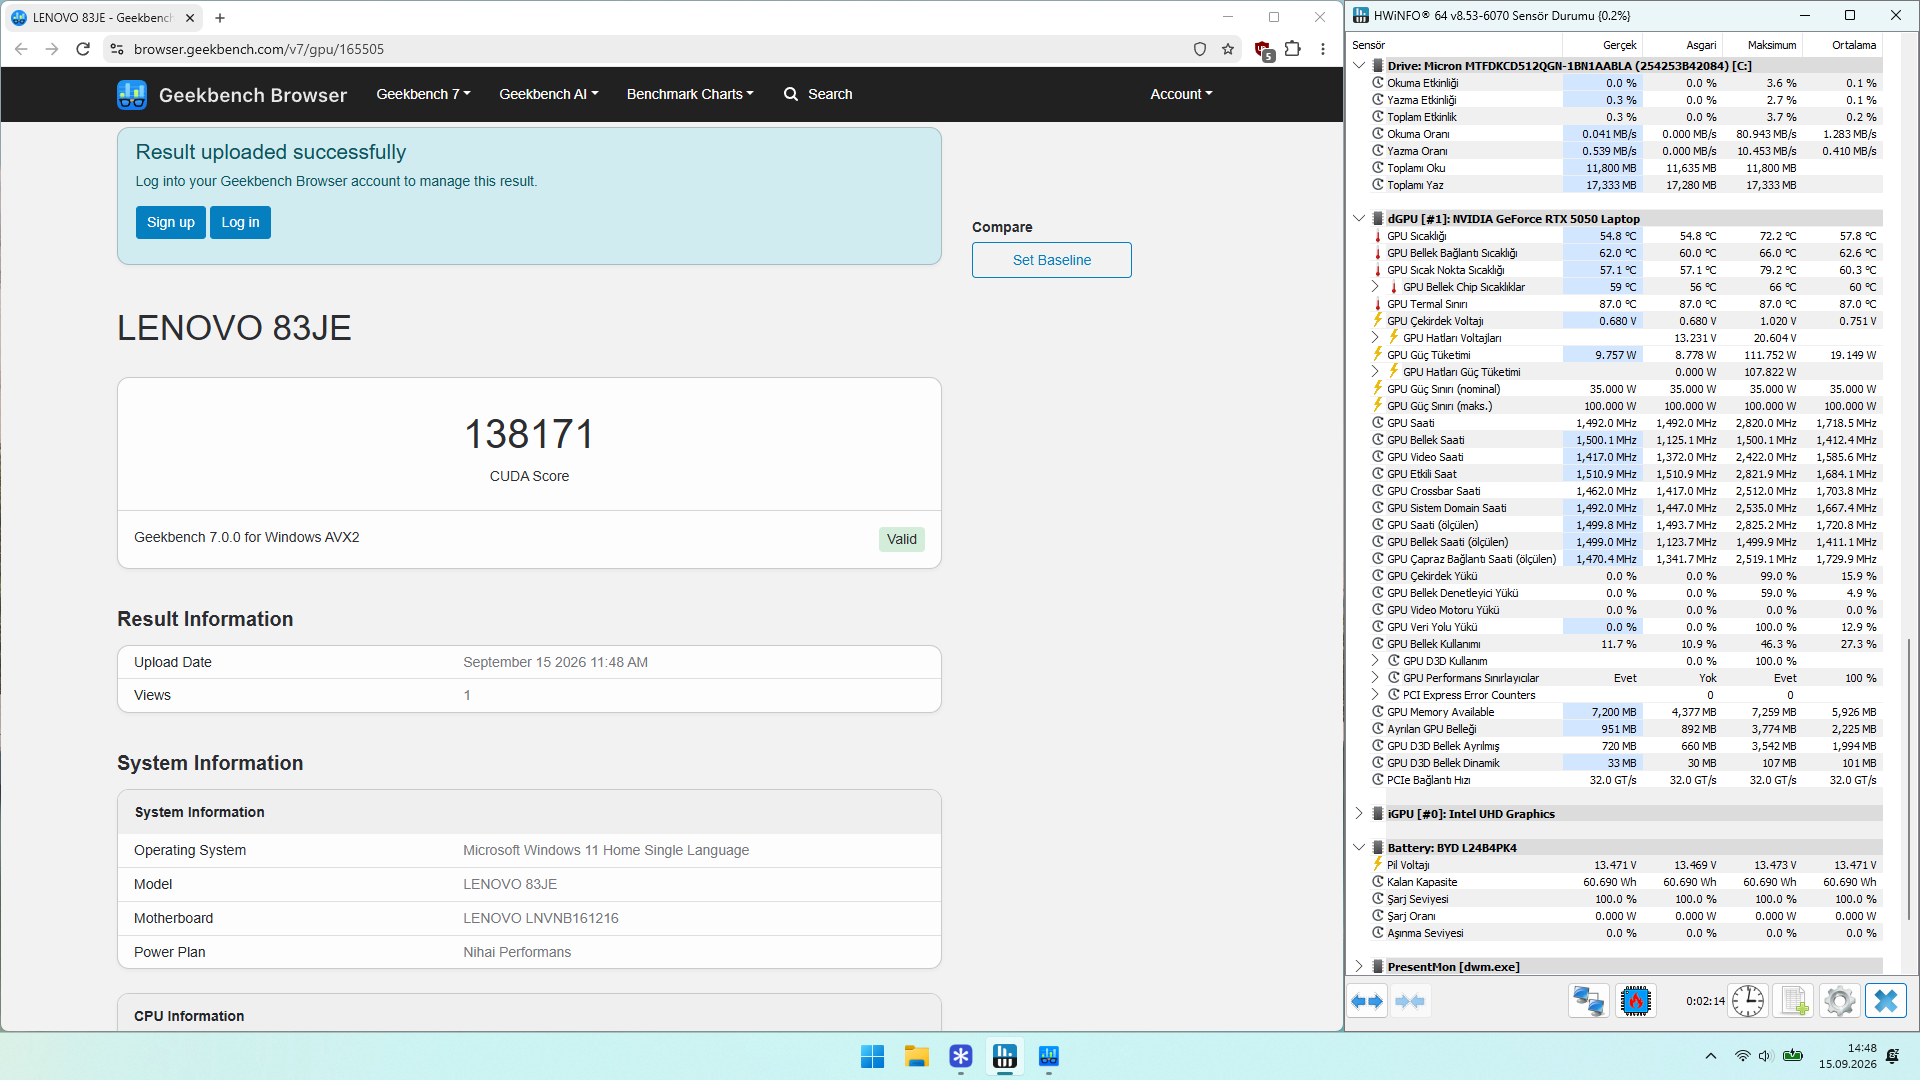Select the LENOVO 83JE browser tab
This screenshot has height=1080, width=1920.
[x=102, y=17]
